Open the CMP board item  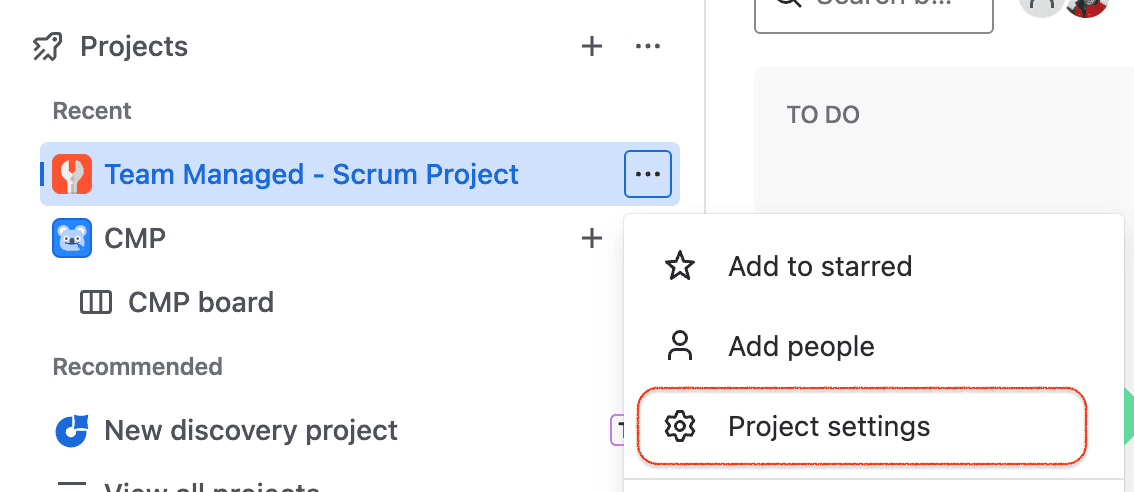click(201, 302)
